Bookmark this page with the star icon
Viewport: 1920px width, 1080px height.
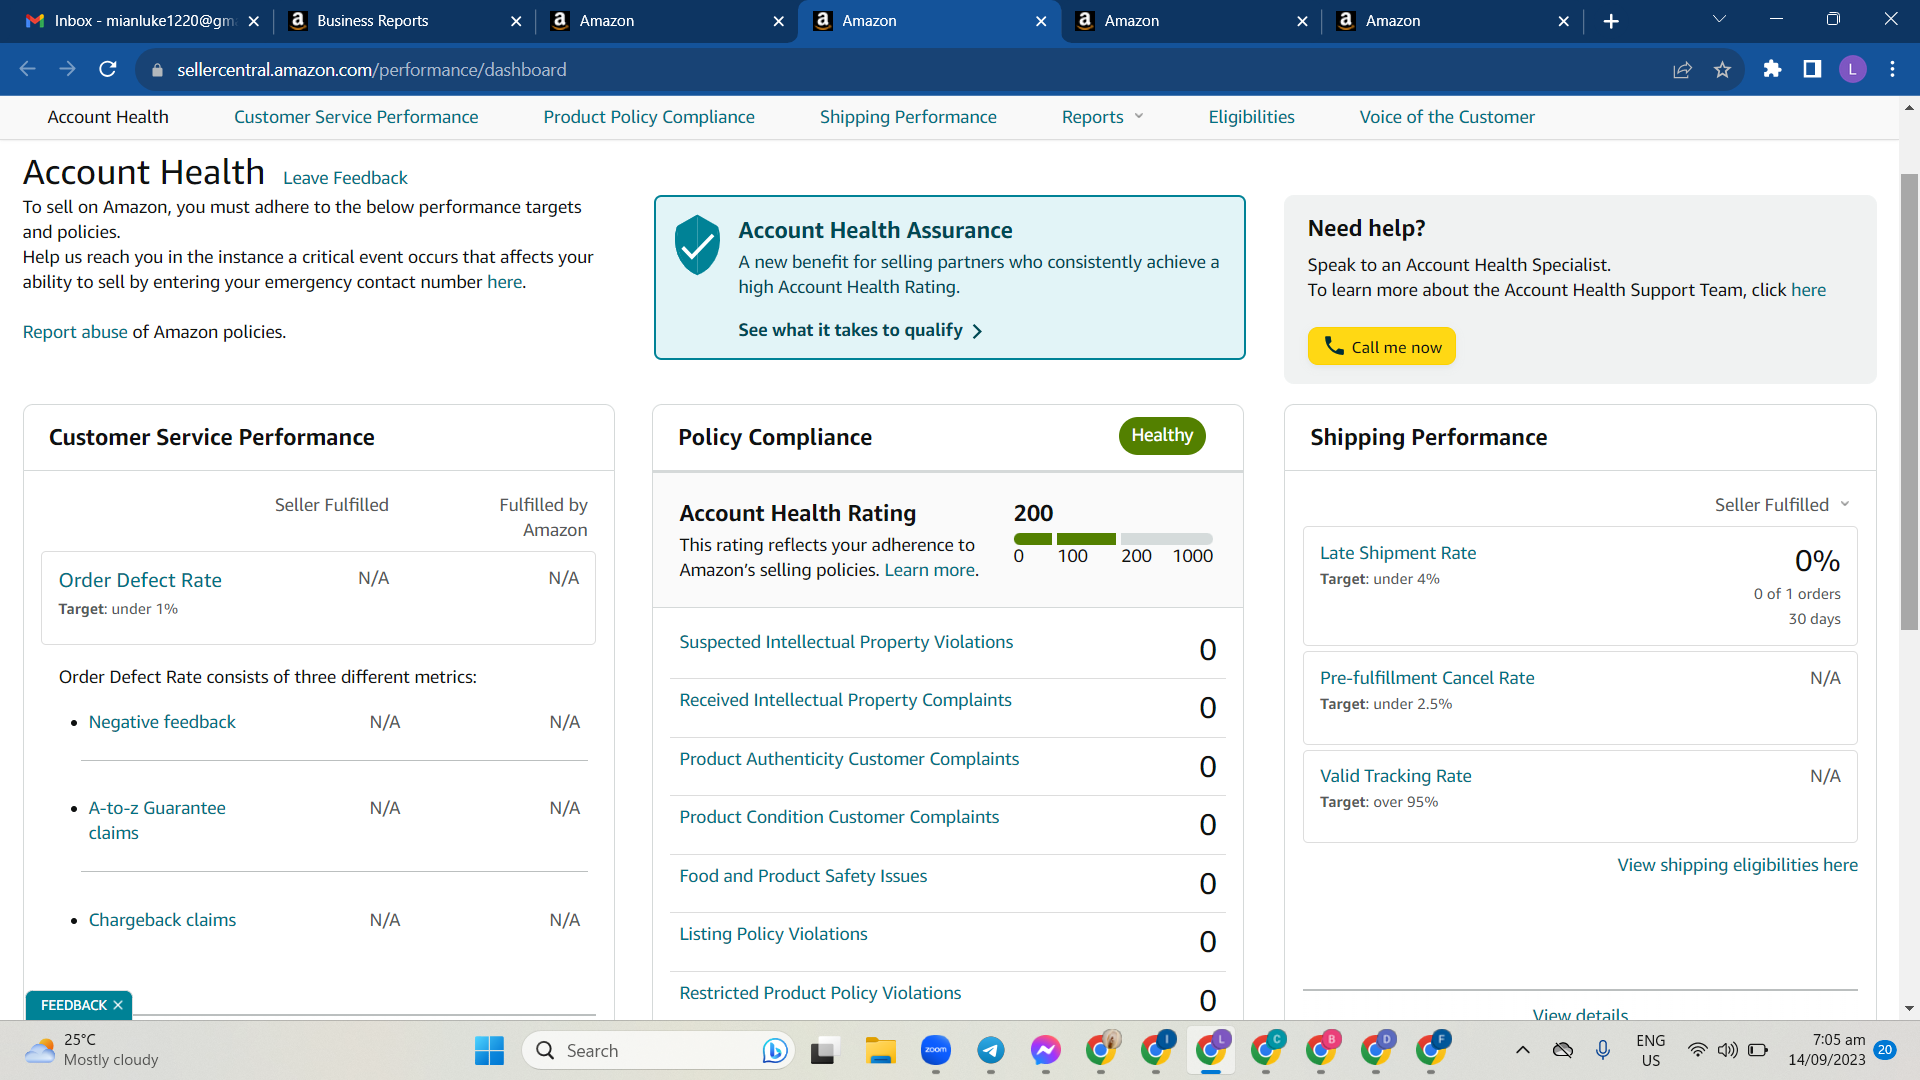tap(1722, 69)
